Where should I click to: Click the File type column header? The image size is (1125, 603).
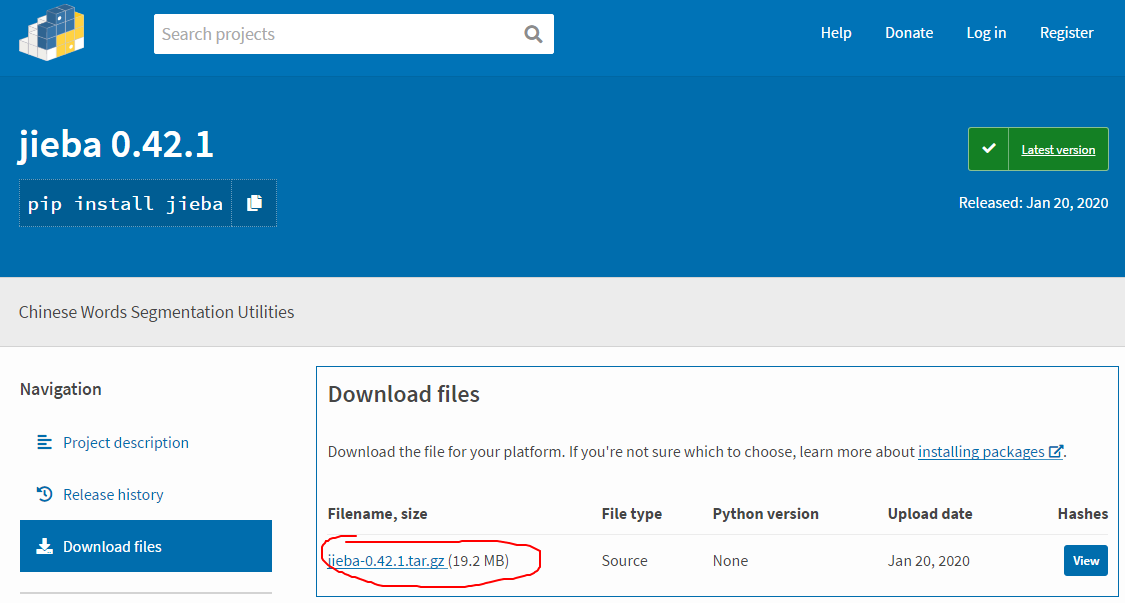631,514
